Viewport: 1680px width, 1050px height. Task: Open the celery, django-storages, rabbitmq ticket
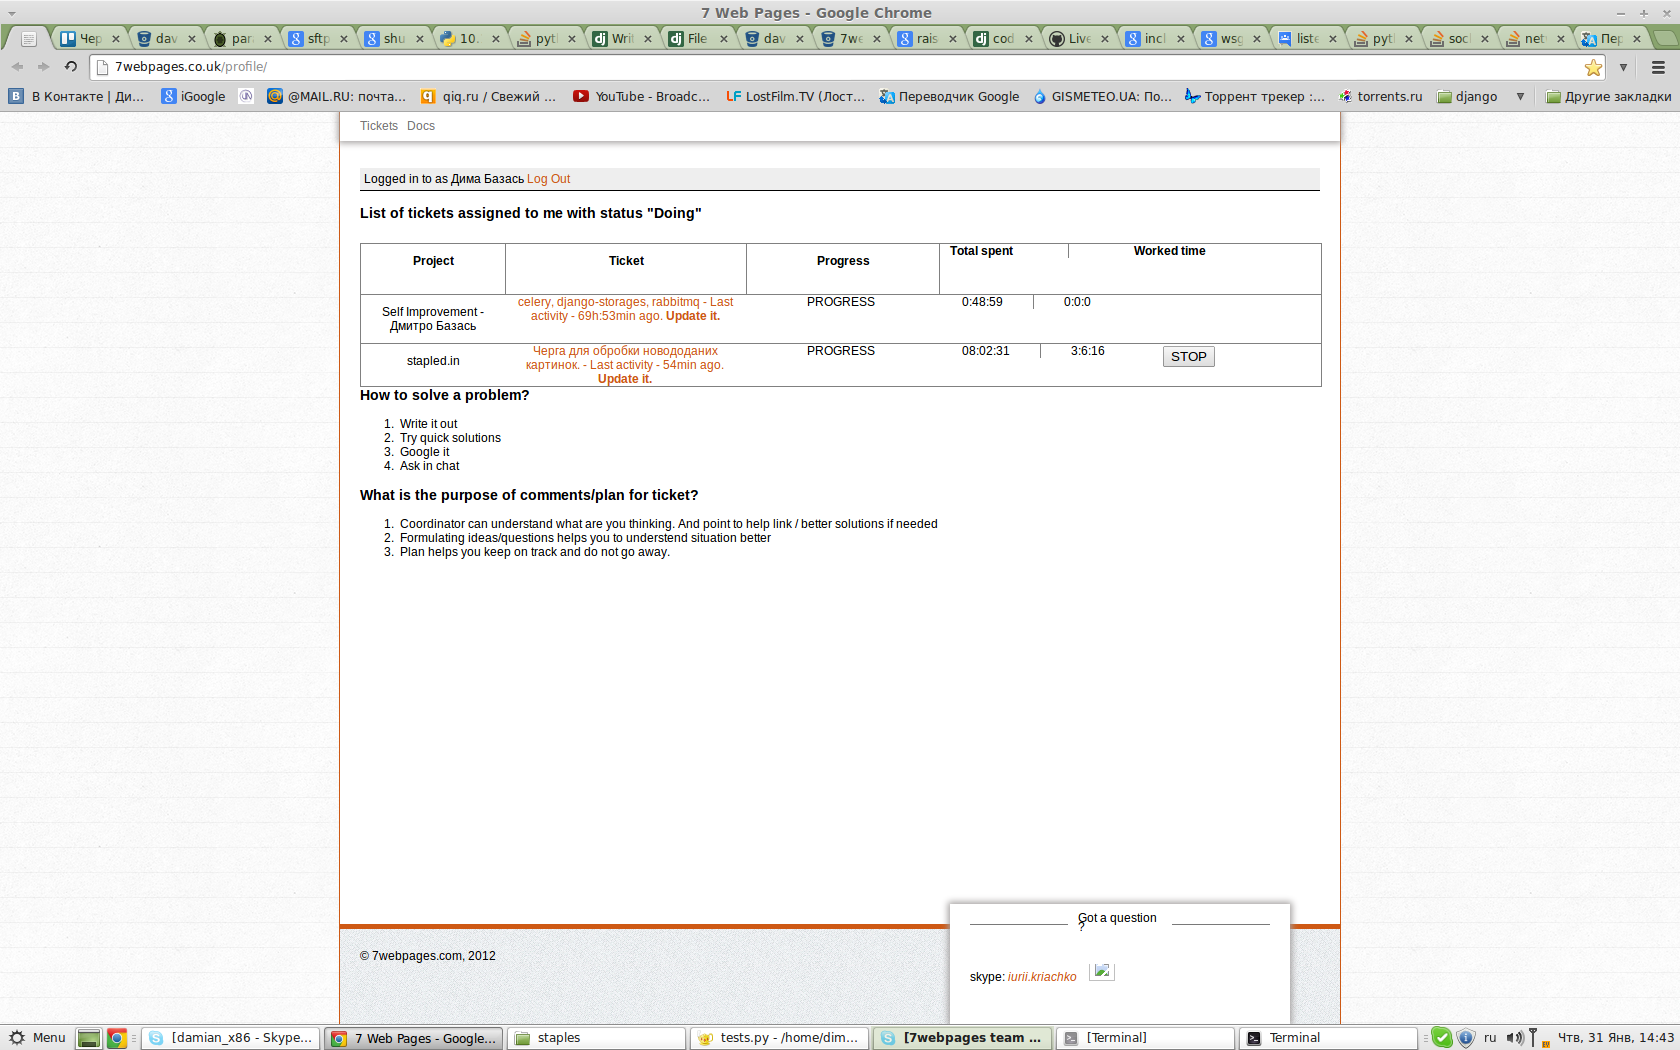pyautogui.click(x=625, y=309)
